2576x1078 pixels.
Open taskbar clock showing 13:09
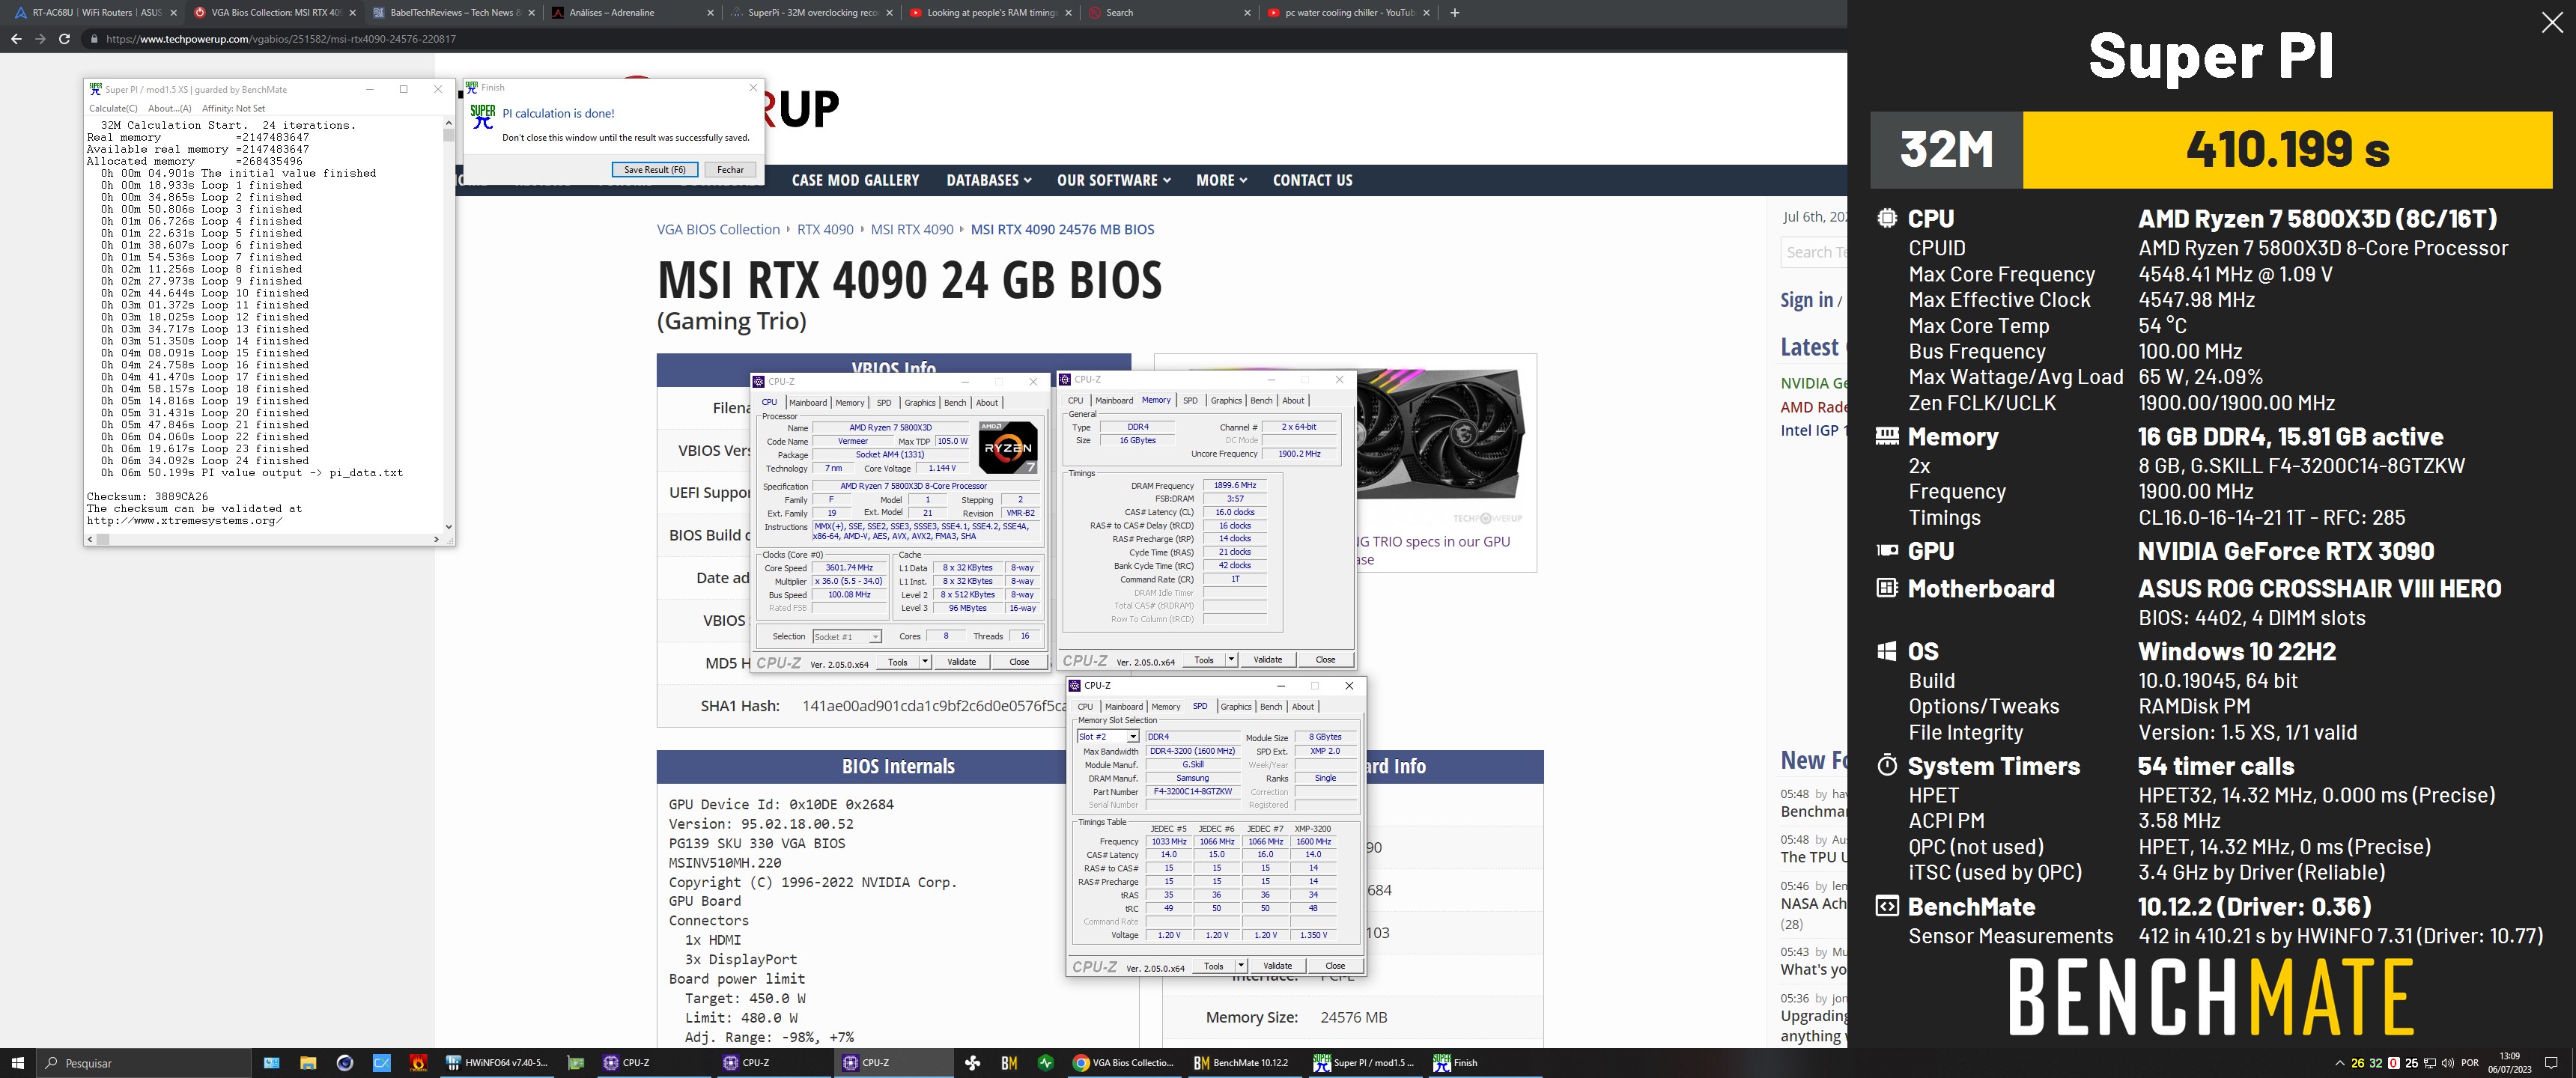[2509, 1063]
